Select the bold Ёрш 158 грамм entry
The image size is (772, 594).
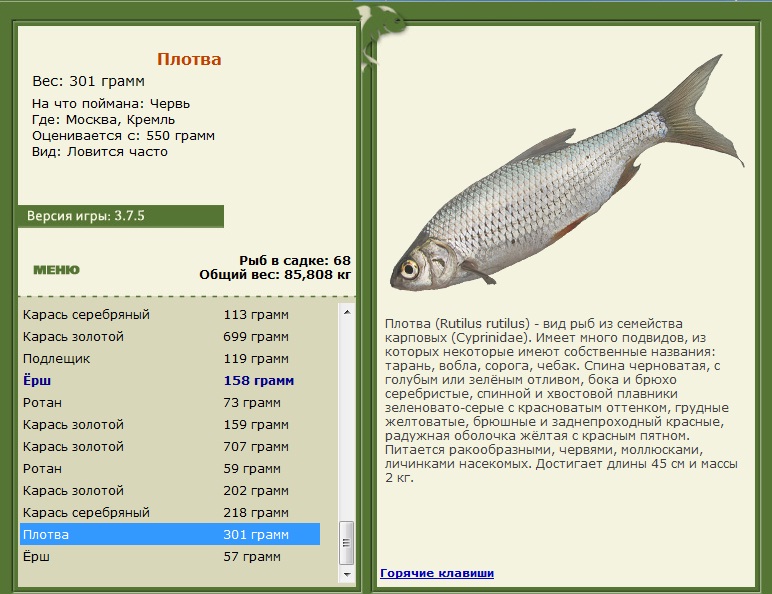[170, 381]
